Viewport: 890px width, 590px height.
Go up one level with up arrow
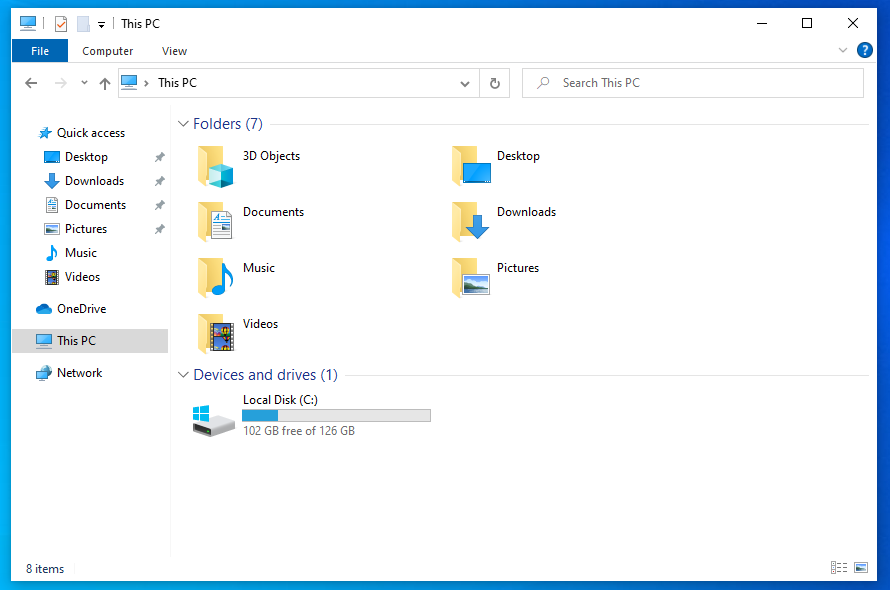tap(104, 83)
